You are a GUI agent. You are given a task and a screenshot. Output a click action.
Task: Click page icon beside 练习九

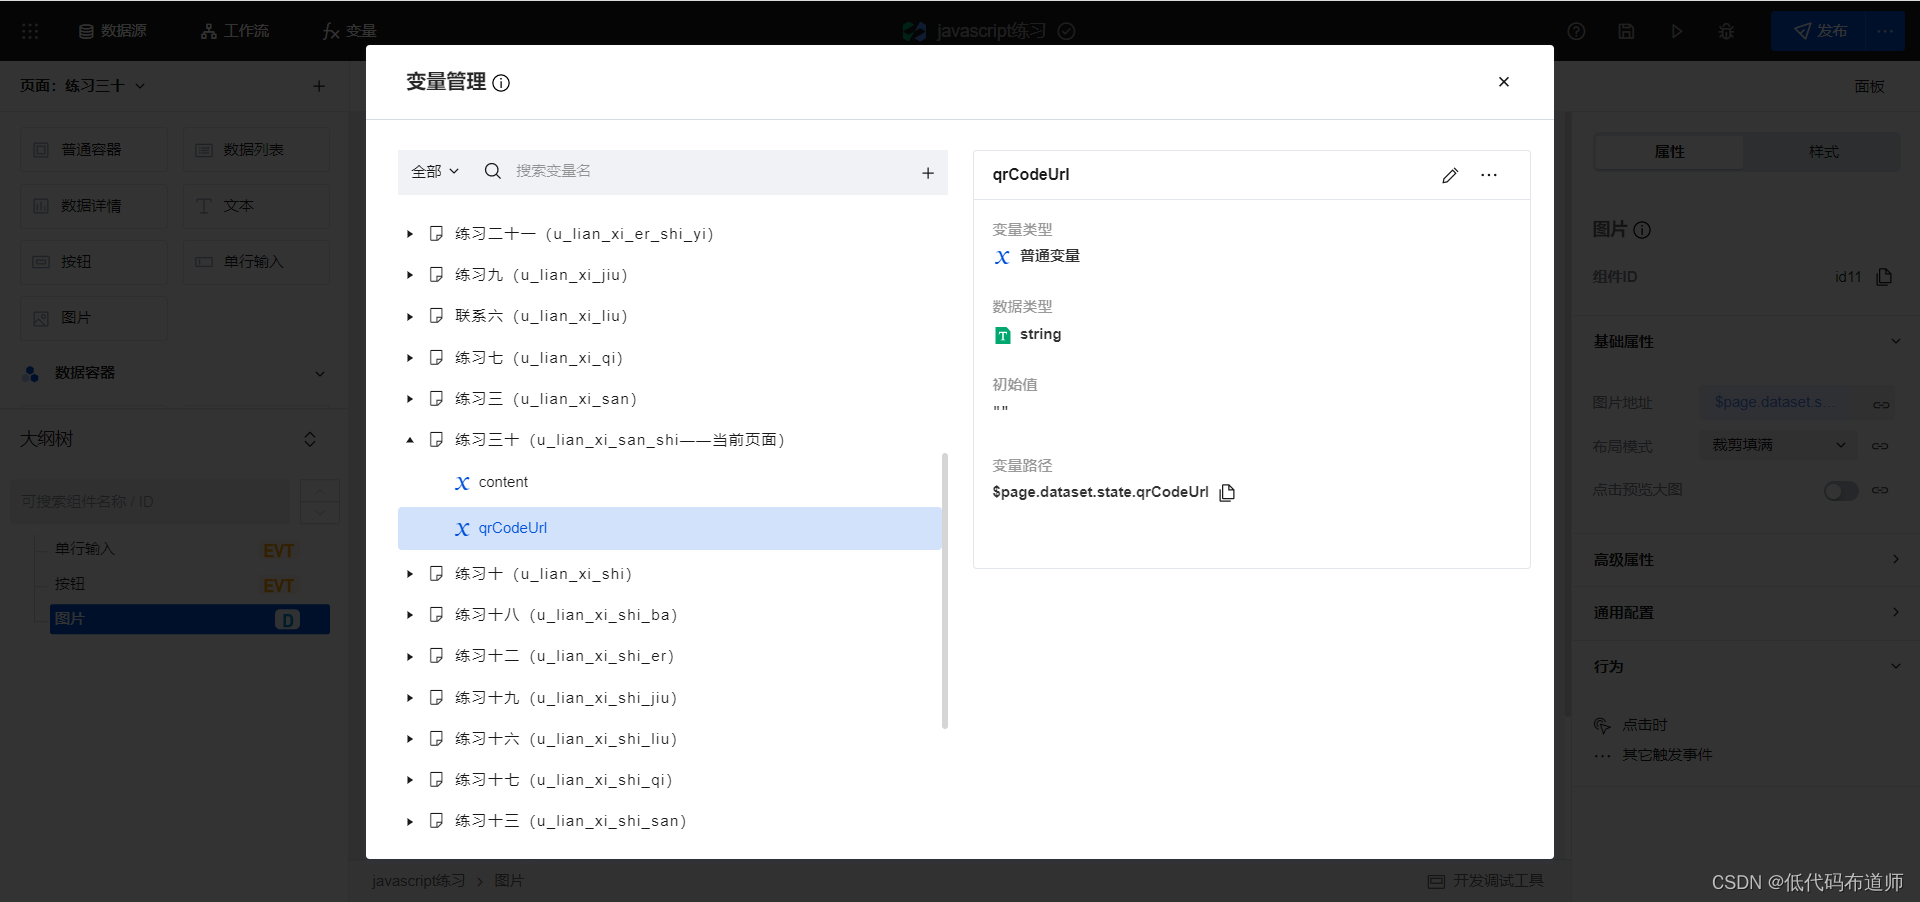coord(436,275)
